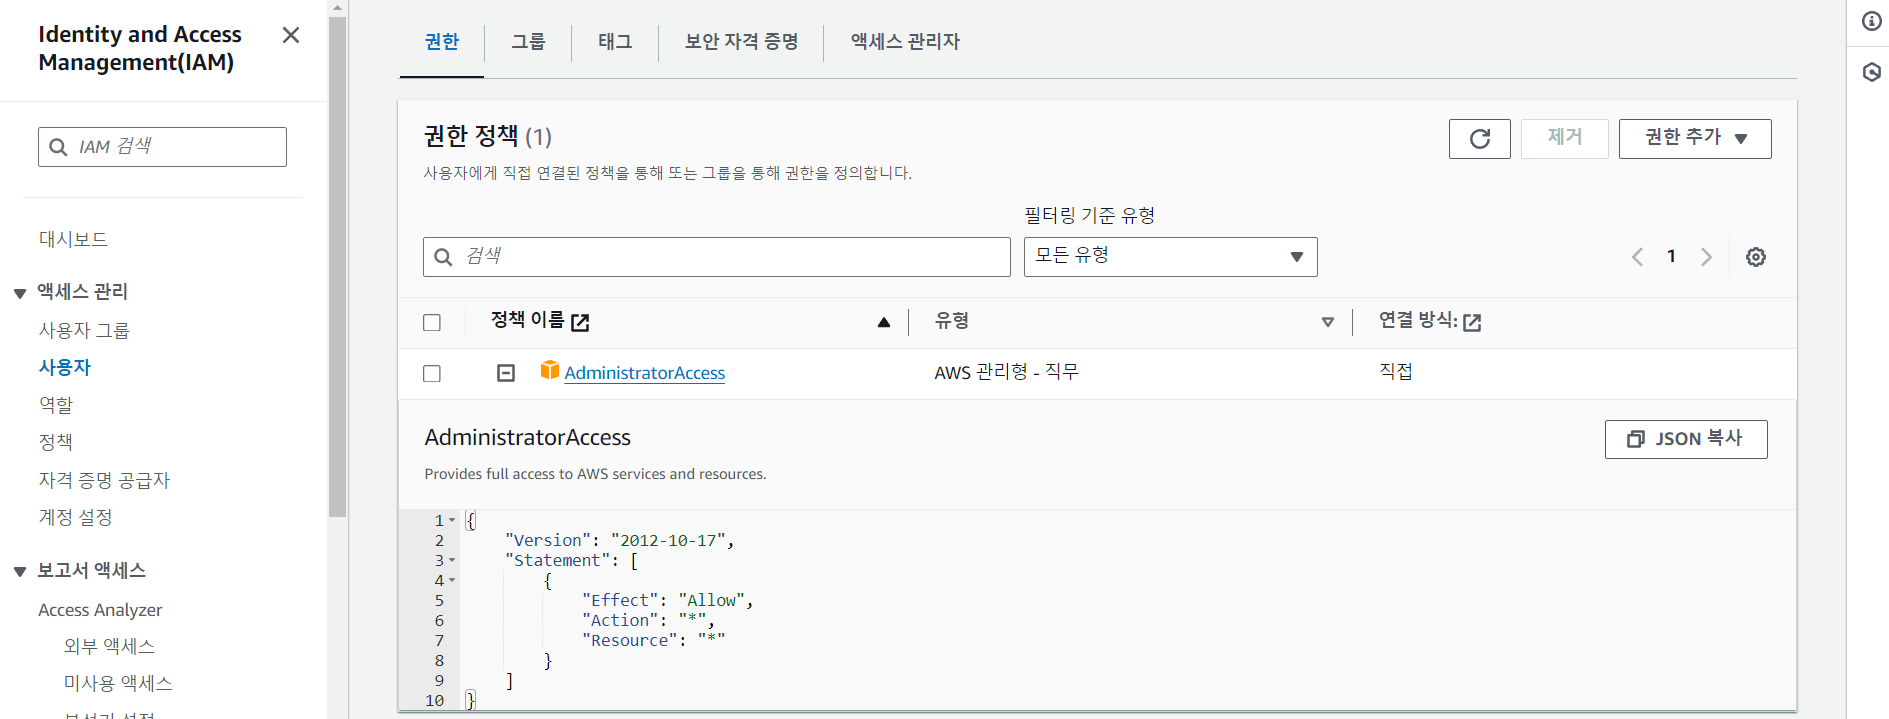Viewport: 1889px width, 719px height.
Task: Click page number 1 in pagination
Action: pos(1671,257)
